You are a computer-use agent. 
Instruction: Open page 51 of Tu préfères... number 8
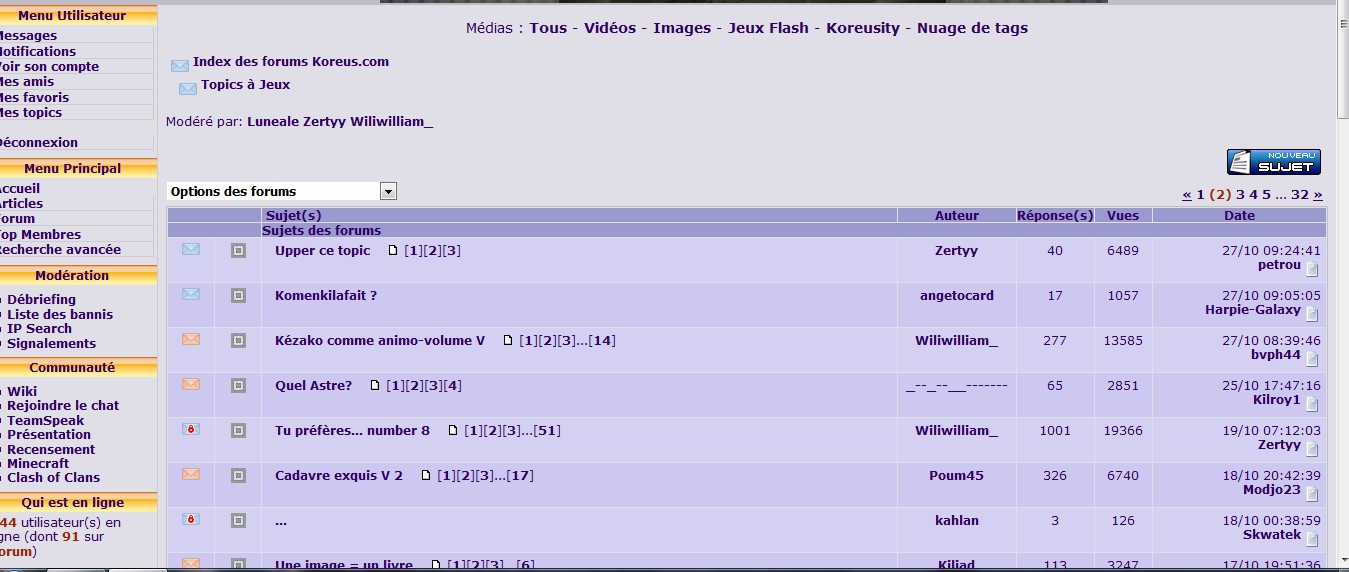[547, 431]
